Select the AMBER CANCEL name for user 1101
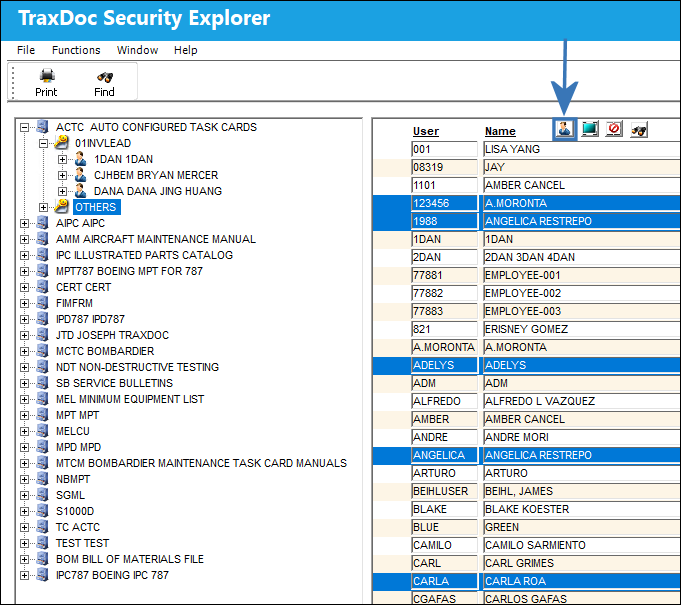The height and width of the screenshot is (605, 681). click(x=582, y=185)
